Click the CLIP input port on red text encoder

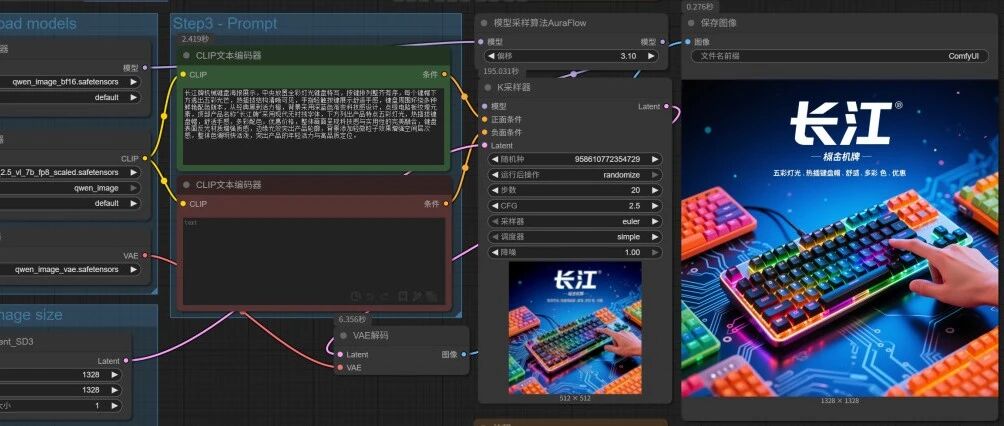click(183, 204)
